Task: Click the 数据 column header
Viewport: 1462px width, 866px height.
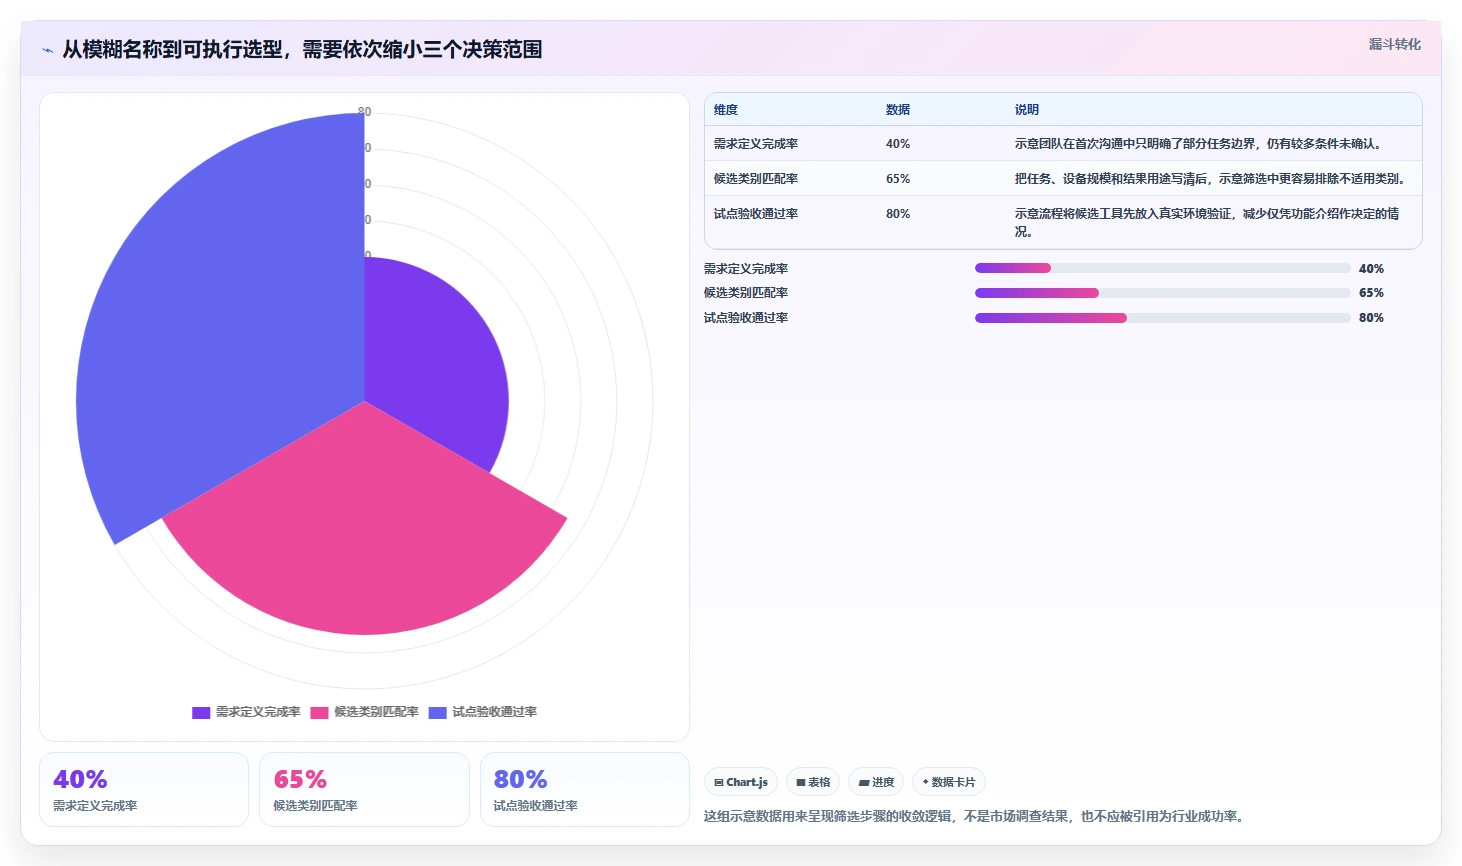Action: [898, 110]
